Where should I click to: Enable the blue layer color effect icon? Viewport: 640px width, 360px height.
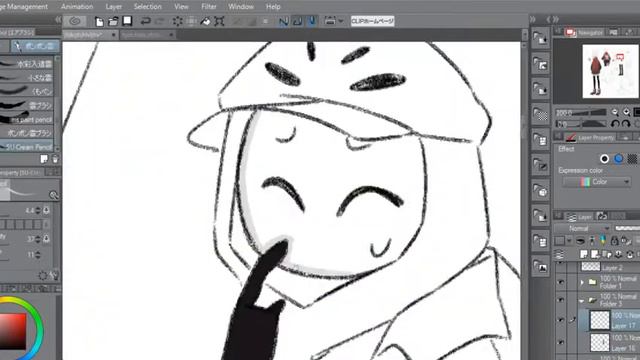click(619, 158)
